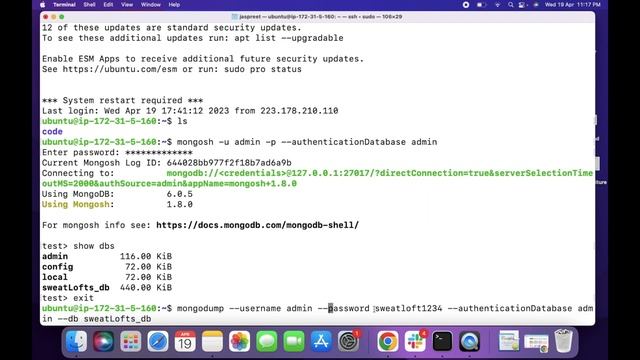The width and height of the screenshot is (640, 360).
Task: Switch to Terminal in the dock
Action: pos(442,341)
